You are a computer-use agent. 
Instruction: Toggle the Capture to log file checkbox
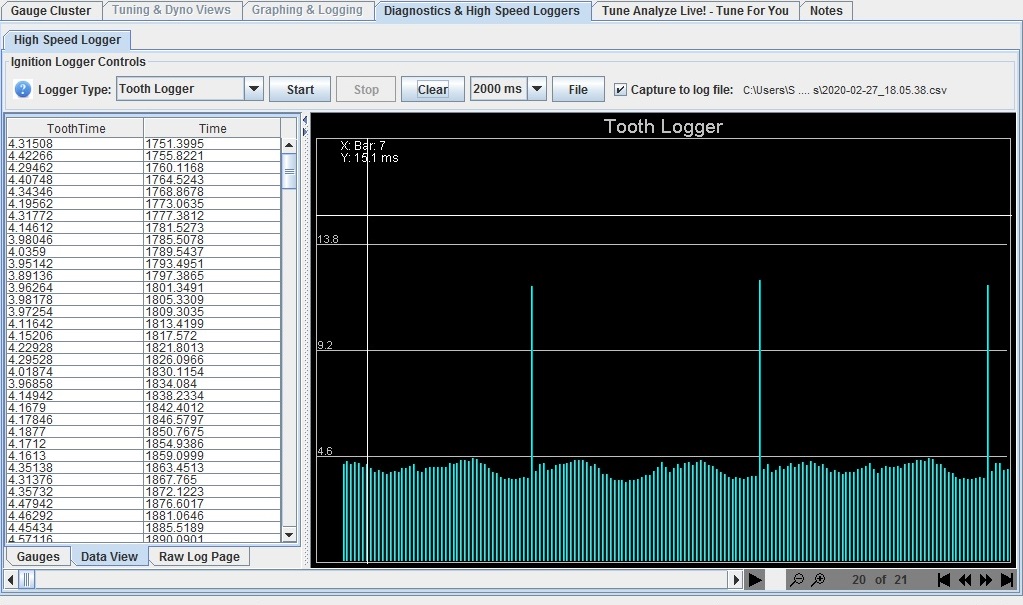[x=621, y=90]
